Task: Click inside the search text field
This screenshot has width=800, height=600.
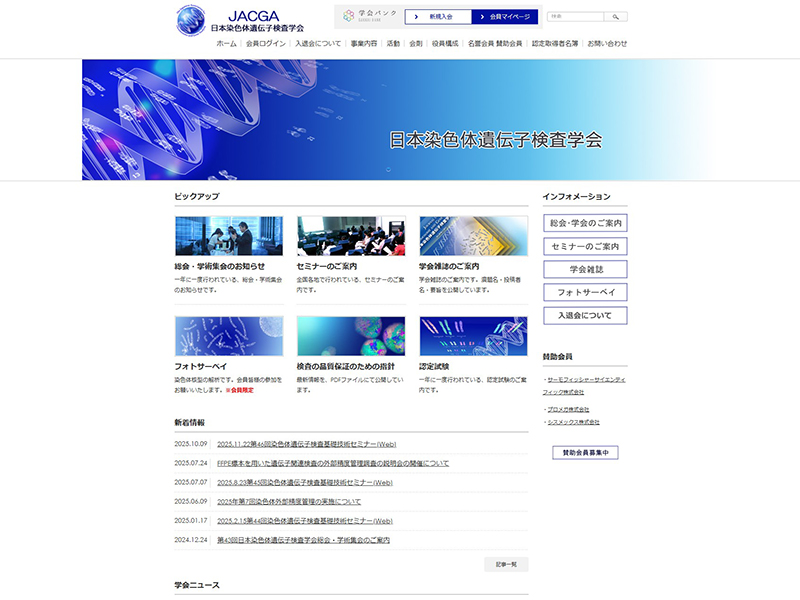Action: (x=575, y=17)
